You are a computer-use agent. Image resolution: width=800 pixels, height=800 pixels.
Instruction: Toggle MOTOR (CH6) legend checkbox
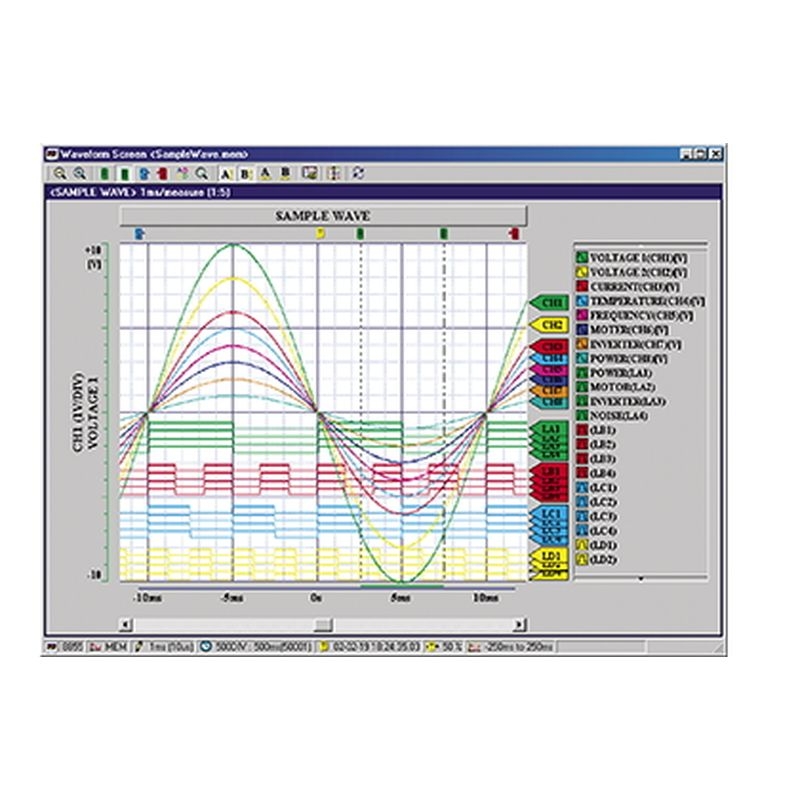click(x=582, y=330)
